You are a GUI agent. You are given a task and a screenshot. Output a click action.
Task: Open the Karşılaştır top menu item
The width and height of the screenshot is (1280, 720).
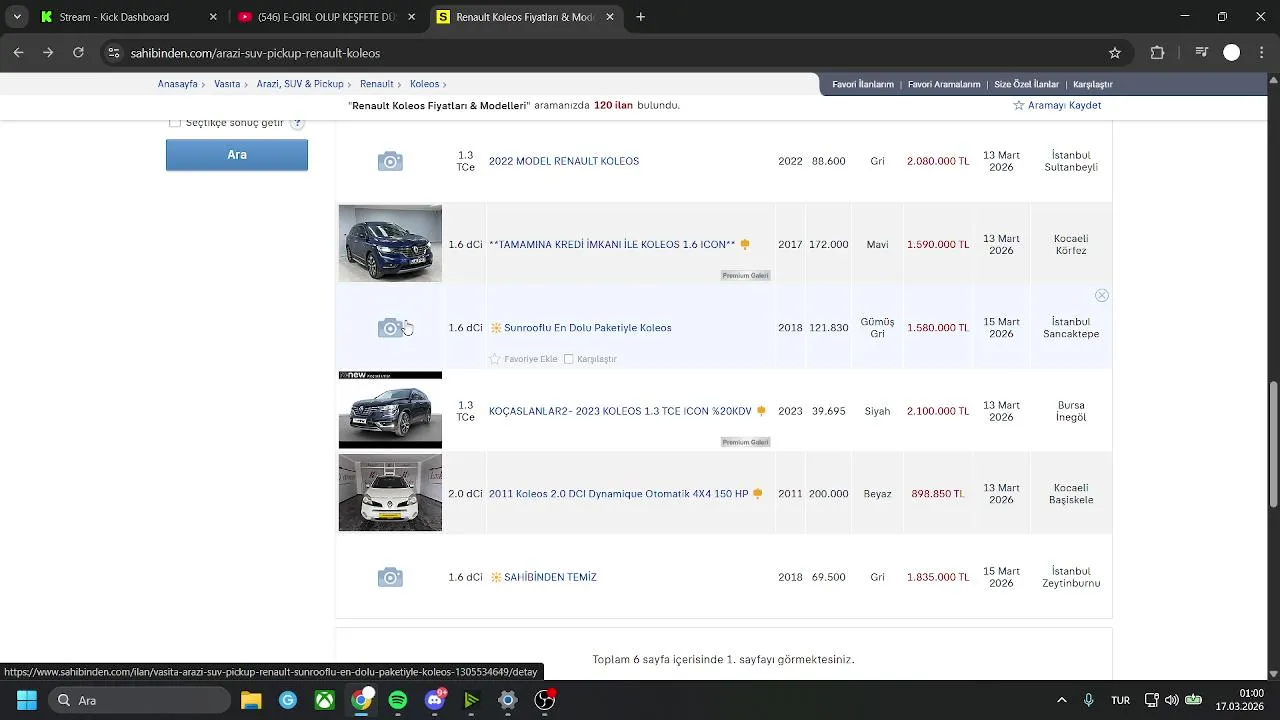click(1093, 84)
